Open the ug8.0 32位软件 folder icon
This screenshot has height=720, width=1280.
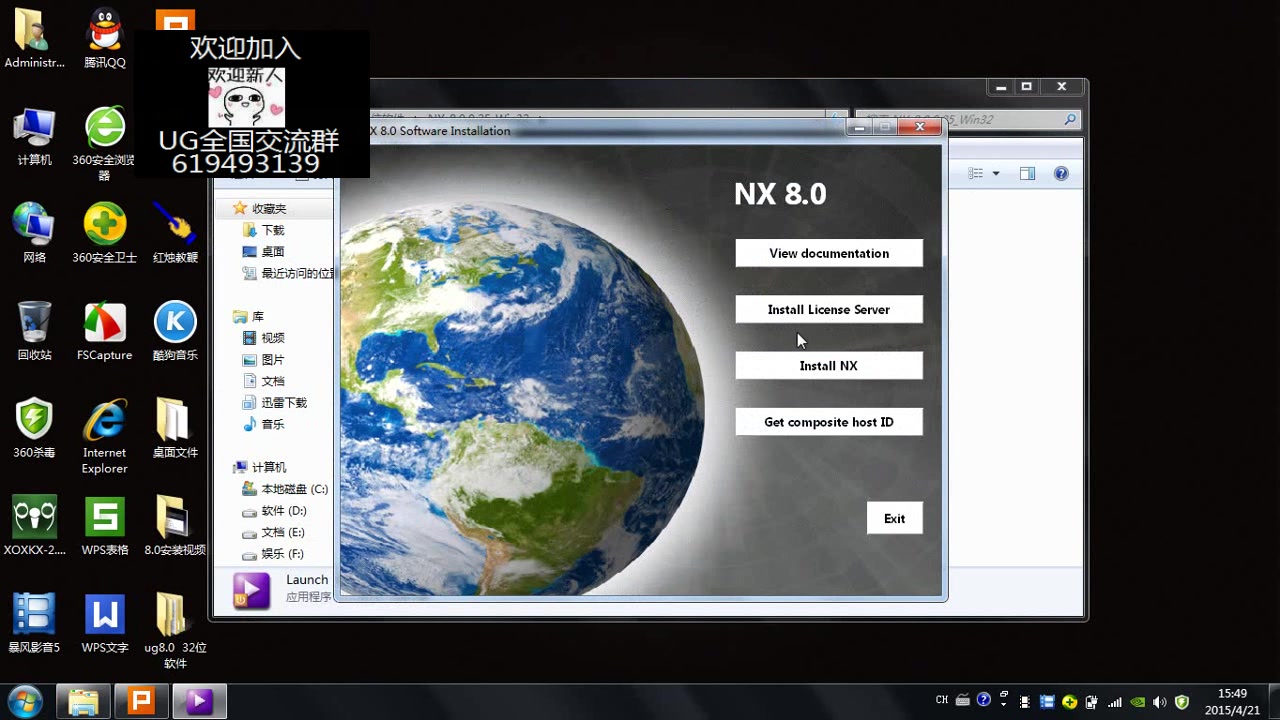point(175,631)
